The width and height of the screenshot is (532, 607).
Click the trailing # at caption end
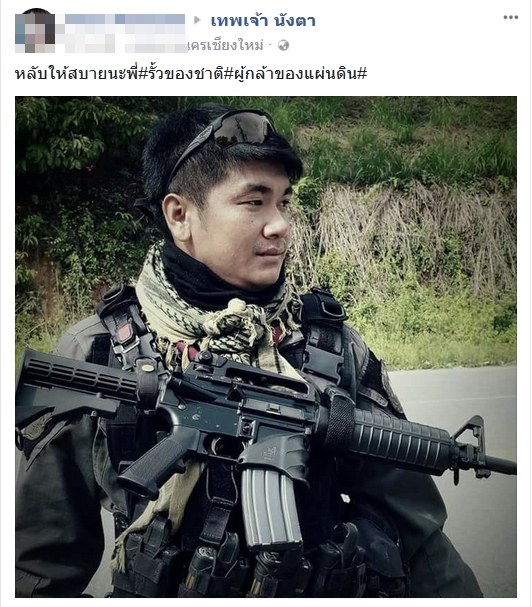click(362, 73)
